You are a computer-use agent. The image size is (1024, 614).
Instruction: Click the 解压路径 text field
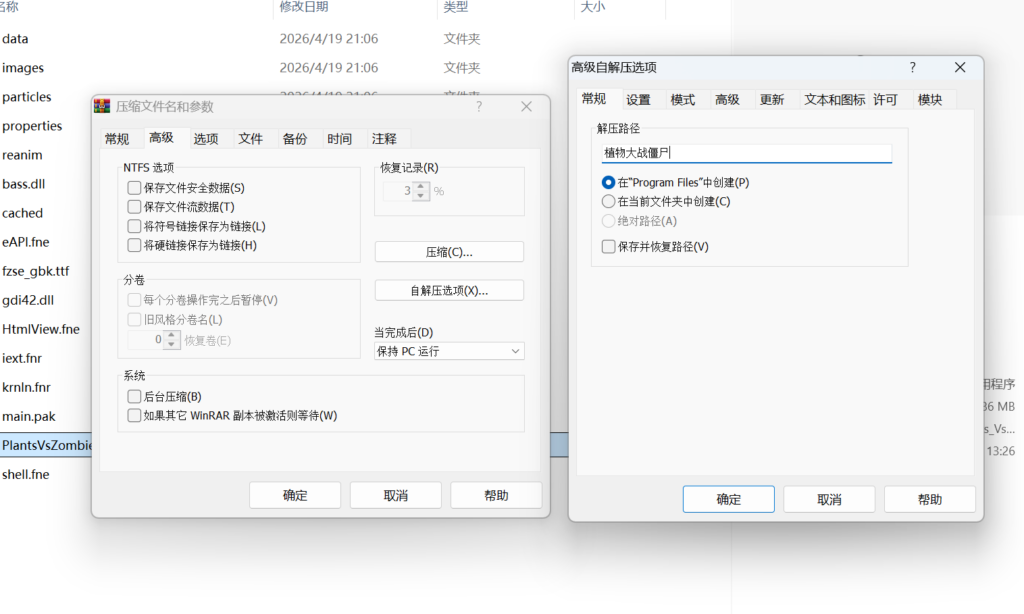pyautogui.click(x=745, y=153)
